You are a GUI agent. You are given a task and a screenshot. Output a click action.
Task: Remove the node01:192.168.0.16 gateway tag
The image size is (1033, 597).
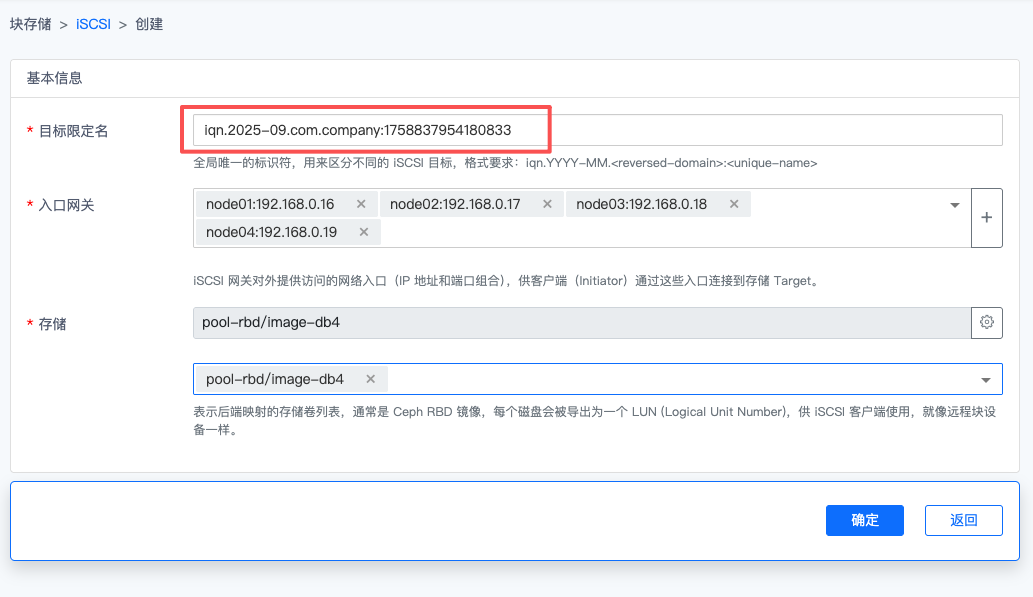pos(362,204)
